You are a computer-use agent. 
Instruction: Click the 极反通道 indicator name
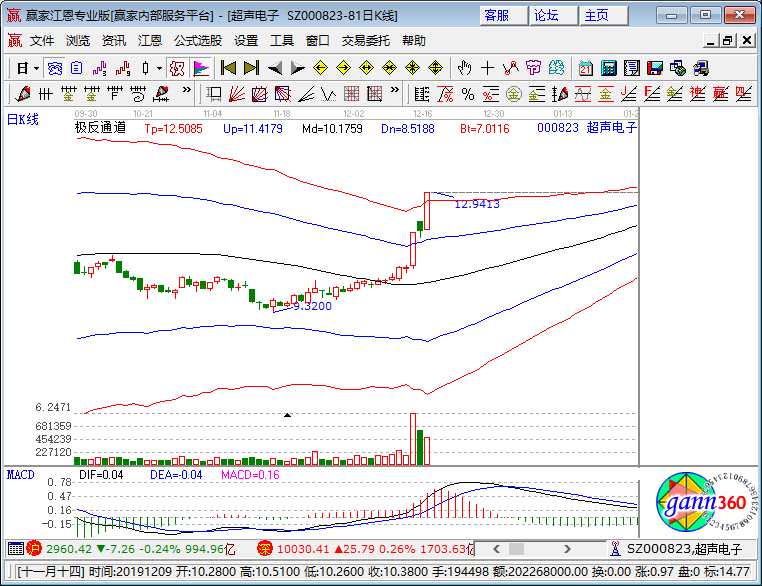tap(100, 128)
